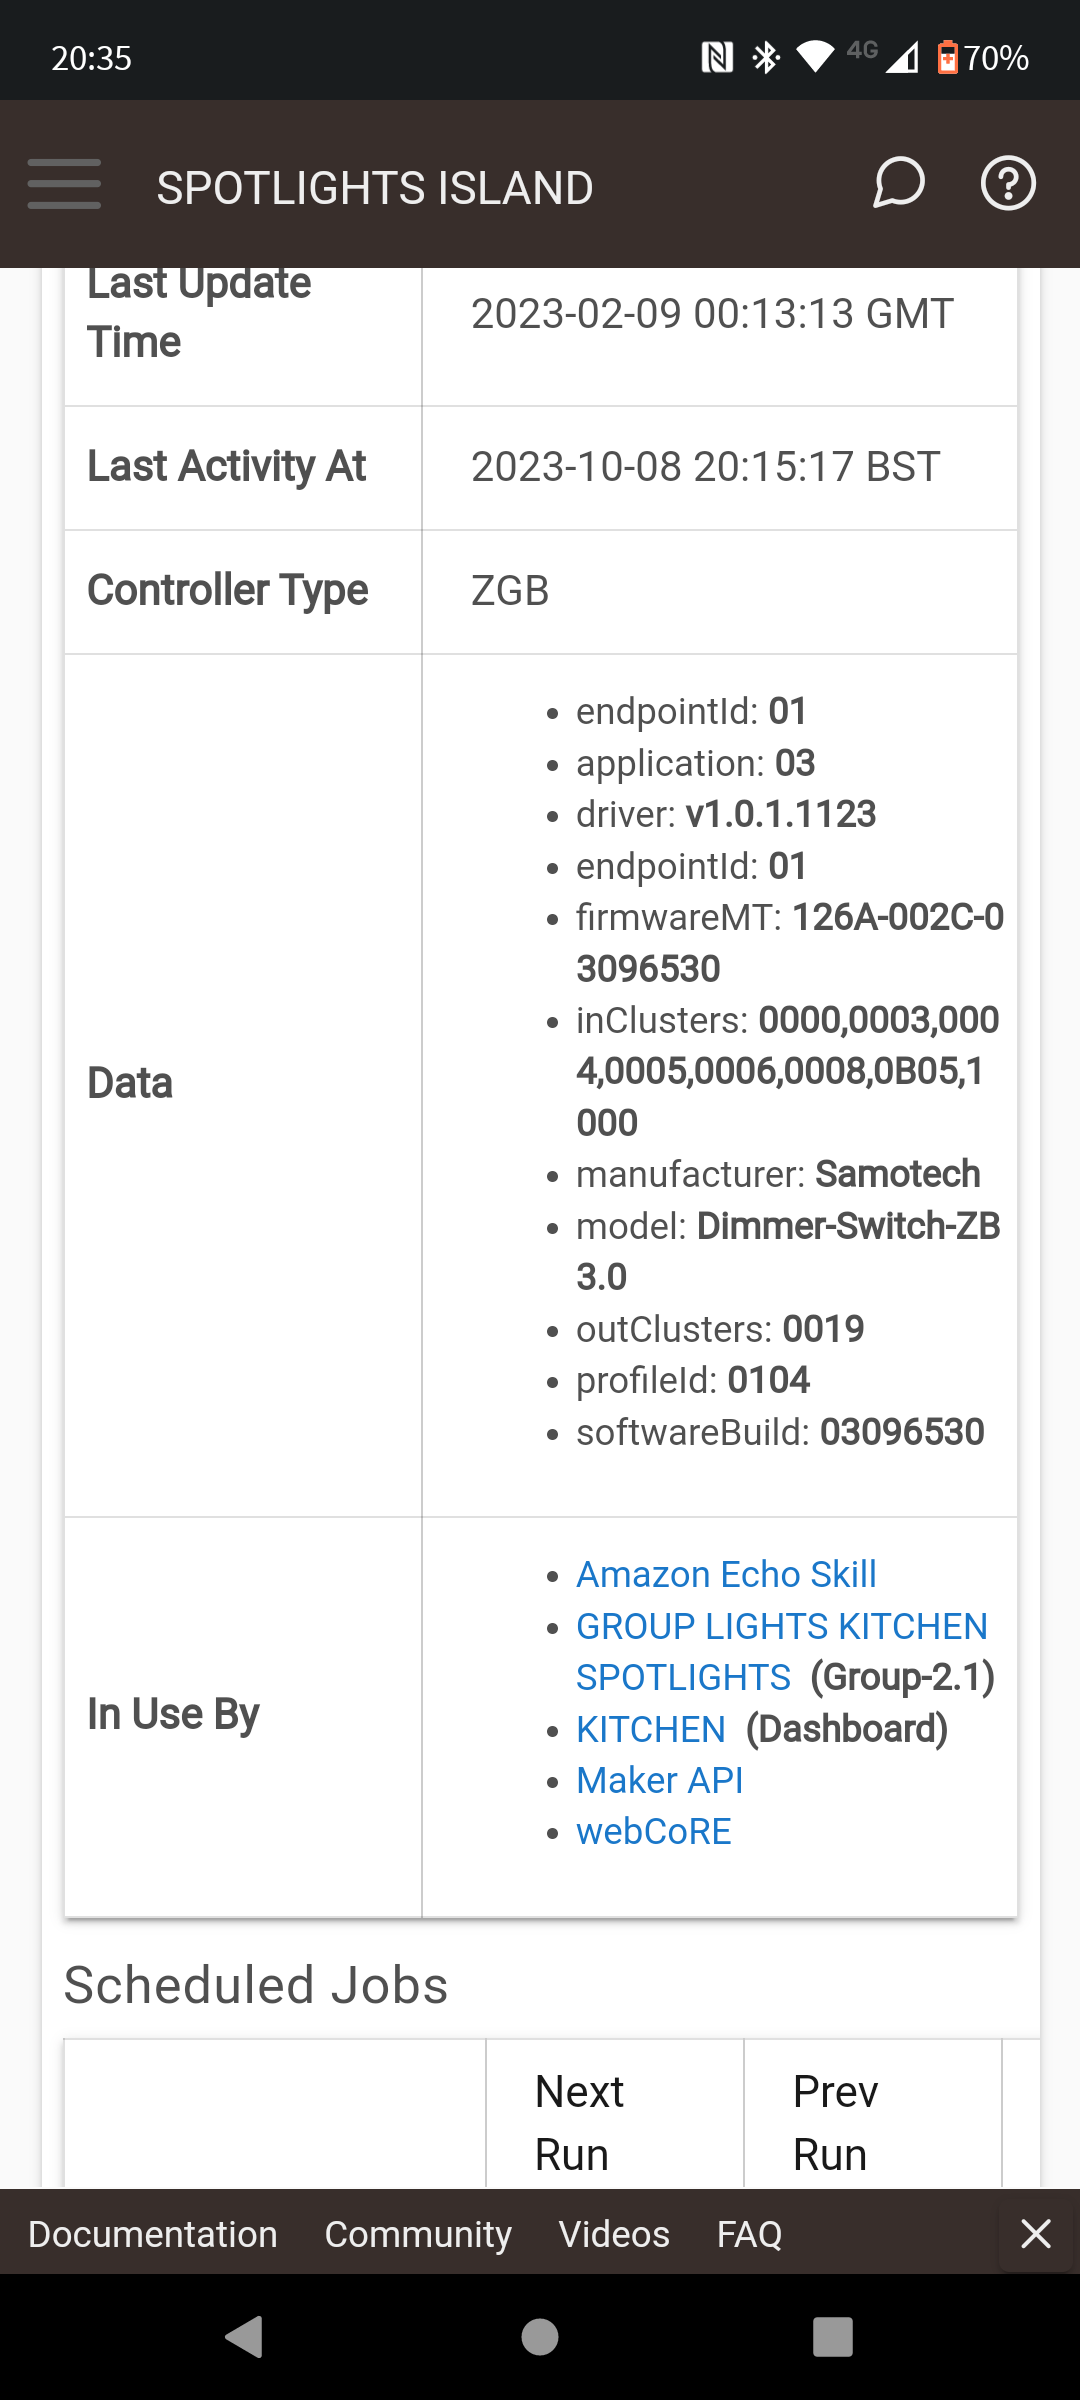This screenshot has height=2400, width=1080.
Task: Open the FAQ footer link
Action: (749, 2234)
